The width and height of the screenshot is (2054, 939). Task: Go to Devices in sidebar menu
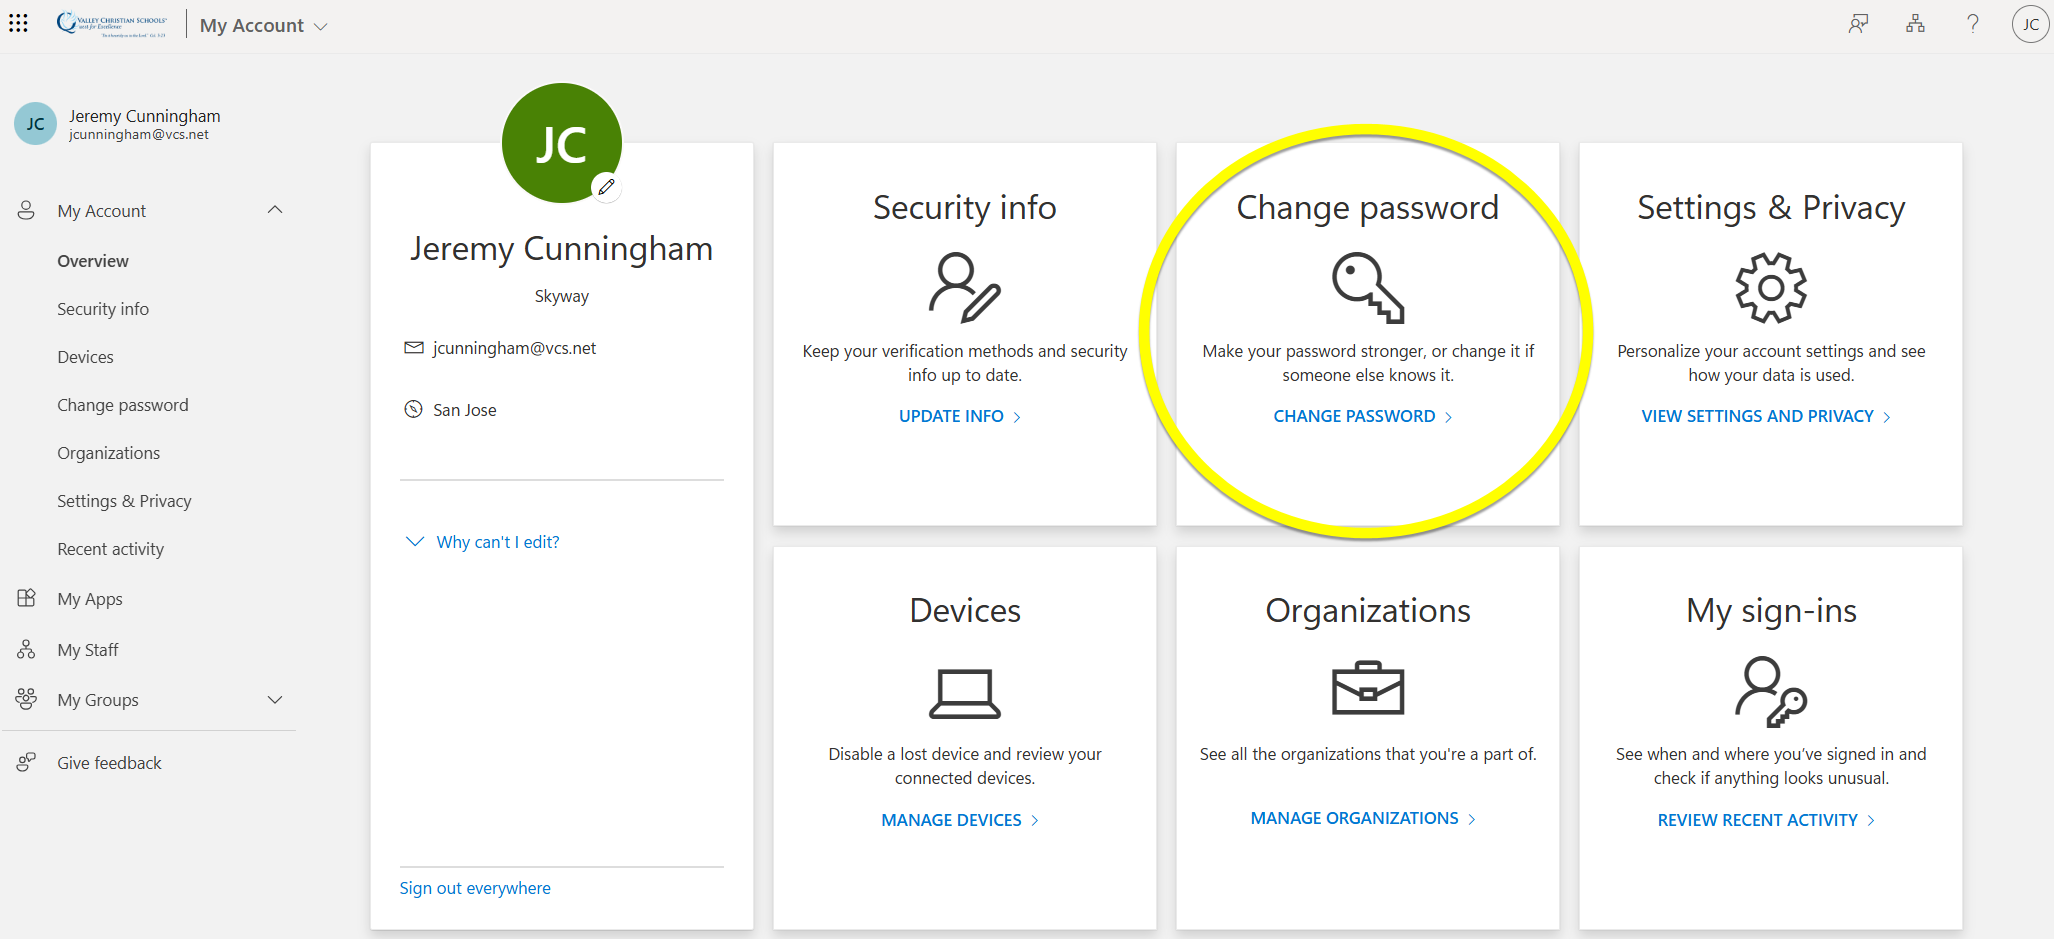(85, 357)
